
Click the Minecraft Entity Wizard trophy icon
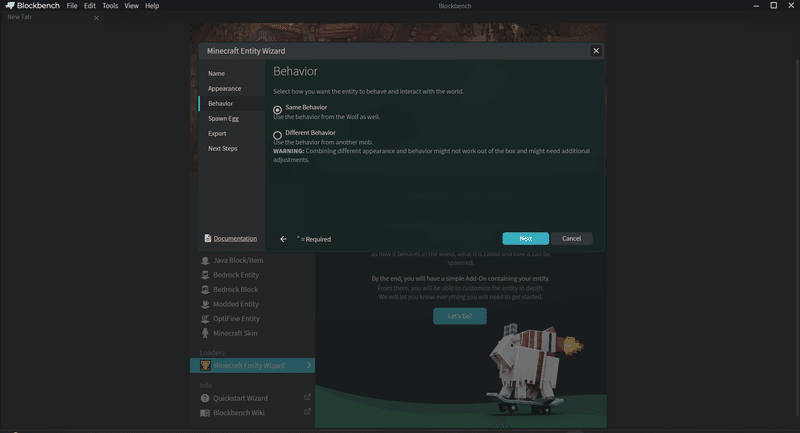205,365
